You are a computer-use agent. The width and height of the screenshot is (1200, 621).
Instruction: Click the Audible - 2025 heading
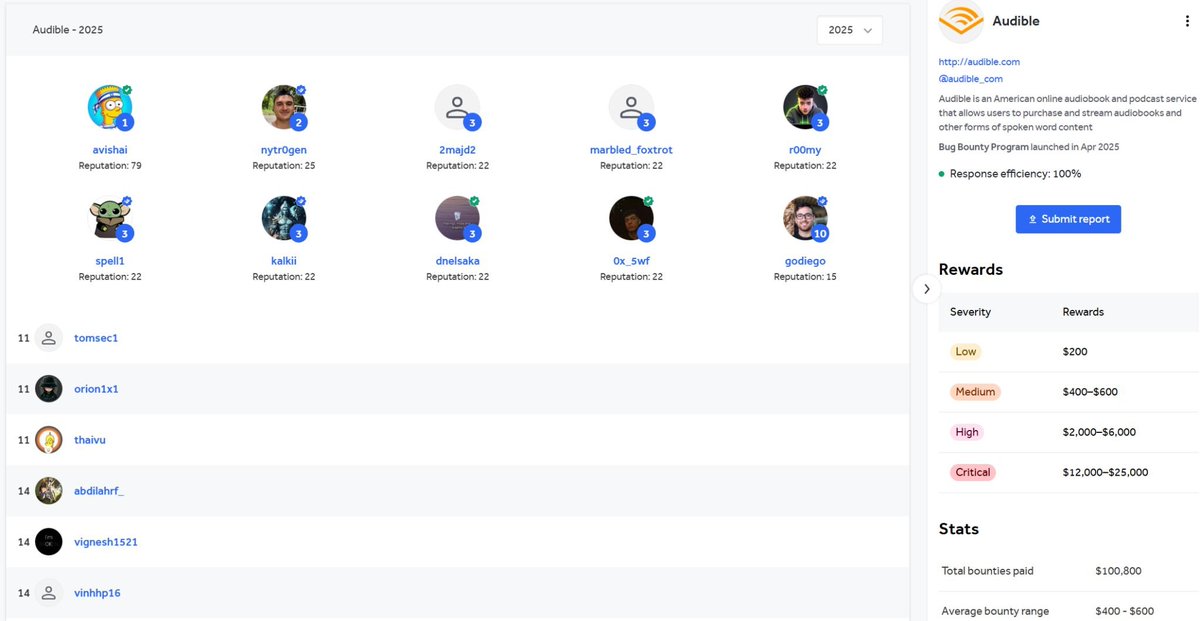tap(68, 30)
